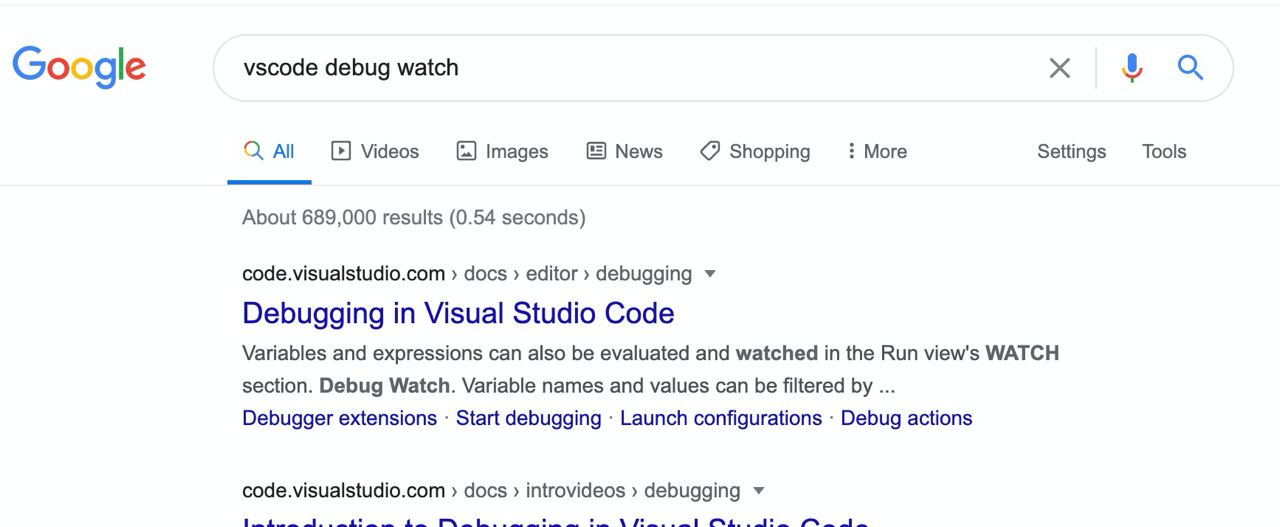
Task: Open the Debugging in Visual Studio Code result
Action: click(458, 313)
